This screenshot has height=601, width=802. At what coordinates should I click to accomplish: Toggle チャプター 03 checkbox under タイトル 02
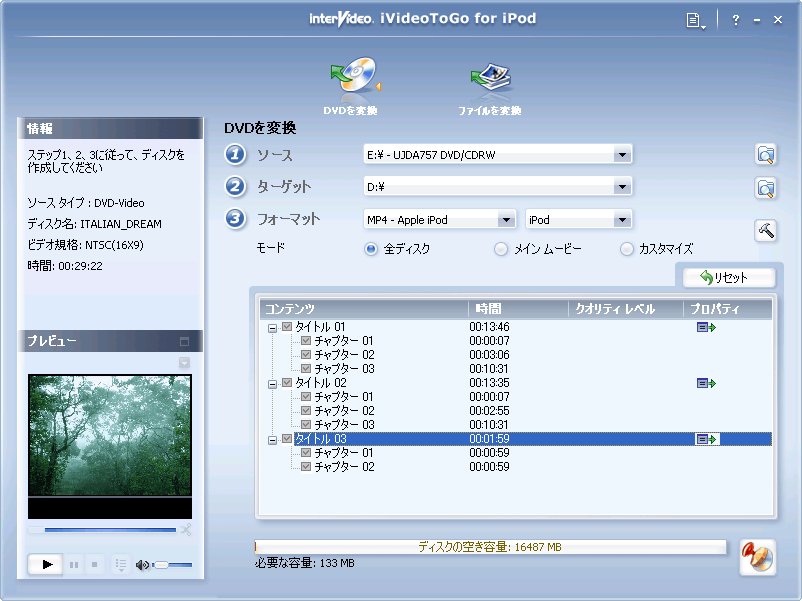click(306, 425)
